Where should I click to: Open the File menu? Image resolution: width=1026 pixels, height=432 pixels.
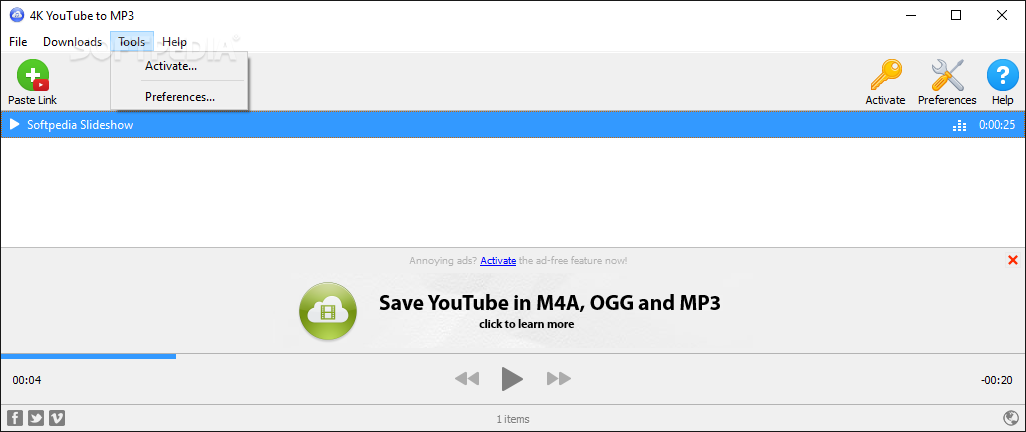(18, 41)
